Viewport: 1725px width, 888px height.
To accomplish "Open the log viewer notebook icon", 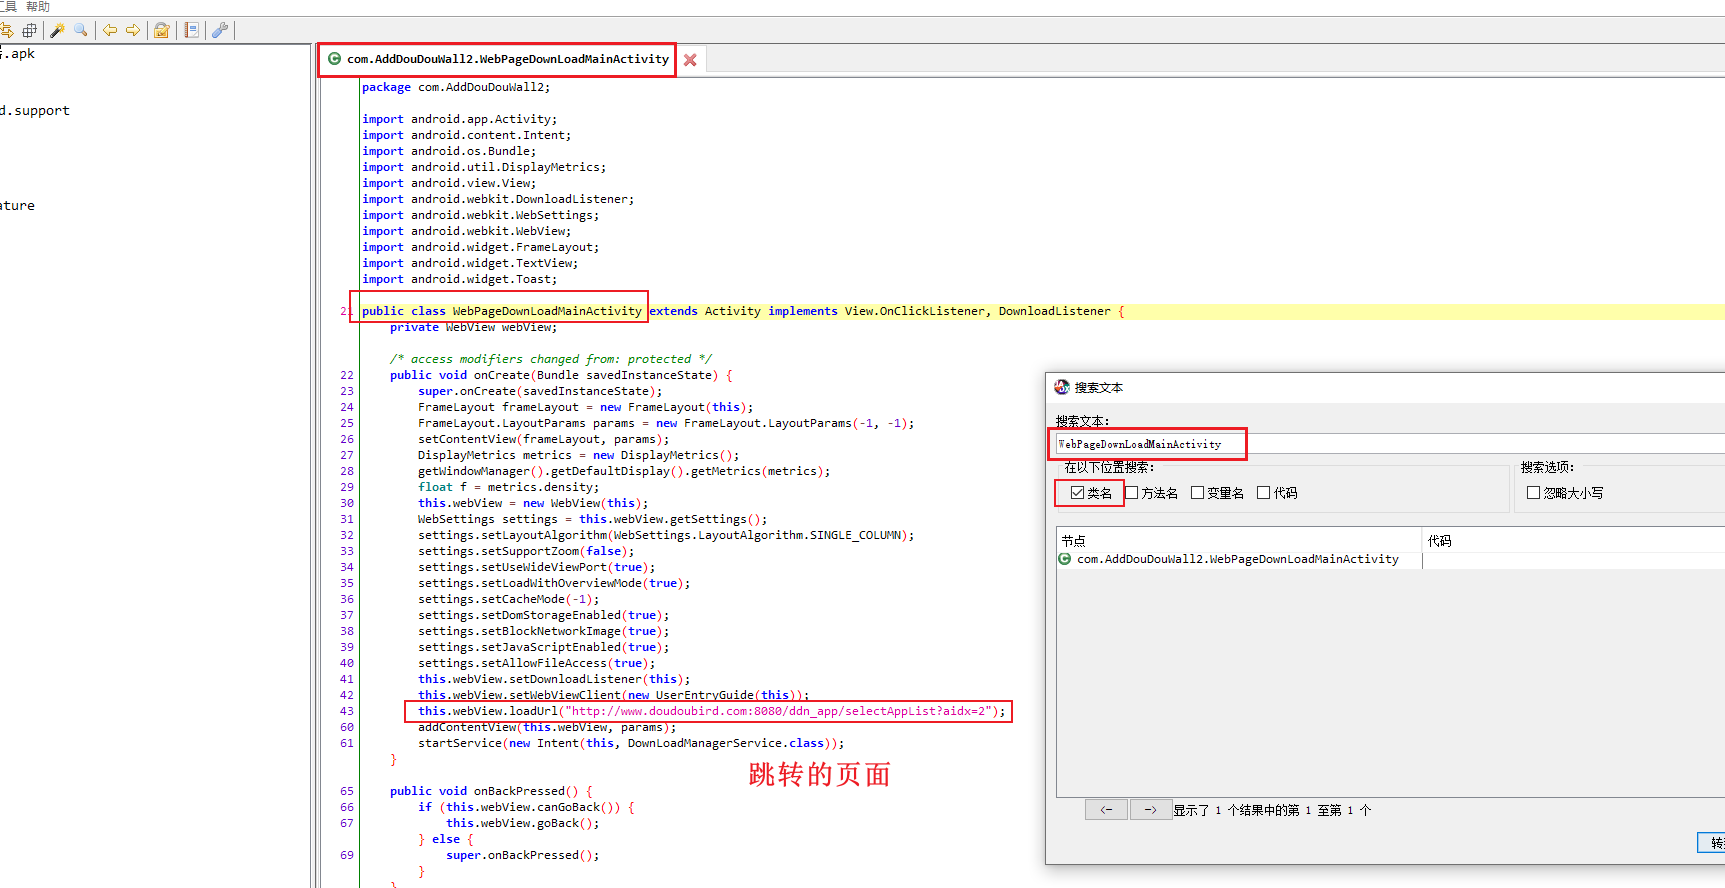I will click(x=192, y=30).
